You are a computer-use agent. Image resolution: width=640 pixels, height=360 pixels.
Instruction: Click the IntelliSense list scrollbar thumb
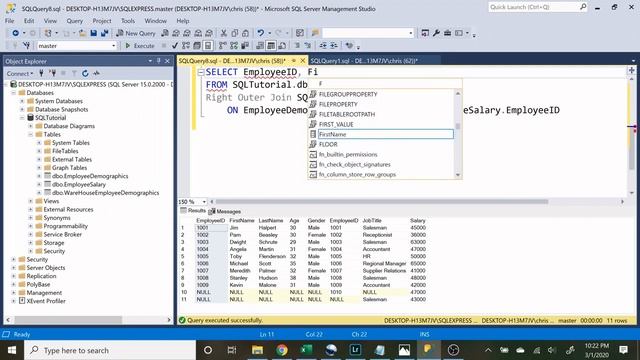click(458, 126)
